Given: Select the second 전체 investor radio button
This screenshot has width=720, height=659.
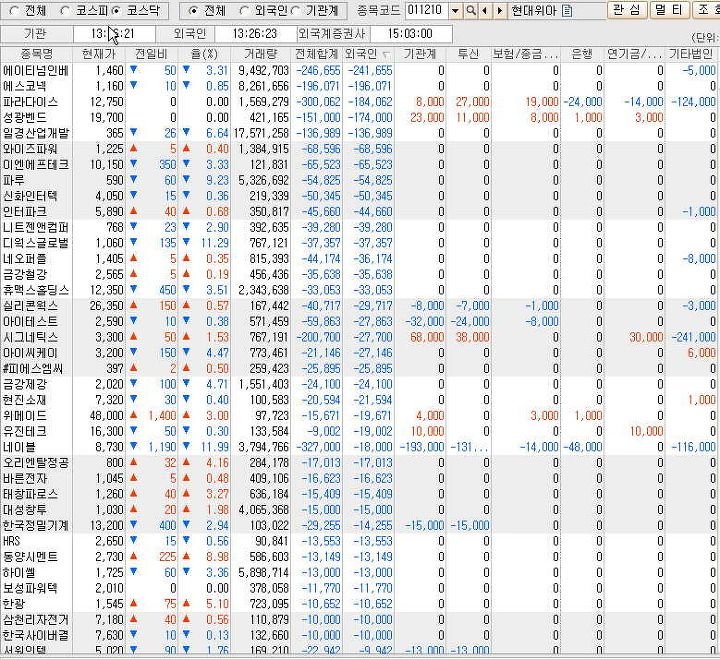Looking at the screenshot, I should (x=193, y=11).
